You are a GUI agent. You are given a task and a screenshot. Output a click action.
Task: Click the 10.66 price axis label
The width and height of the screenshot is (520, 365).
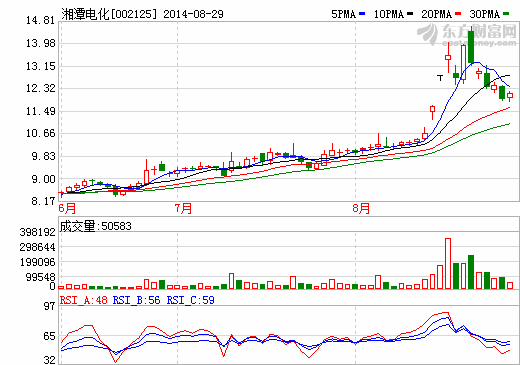(x=40, y=133)
